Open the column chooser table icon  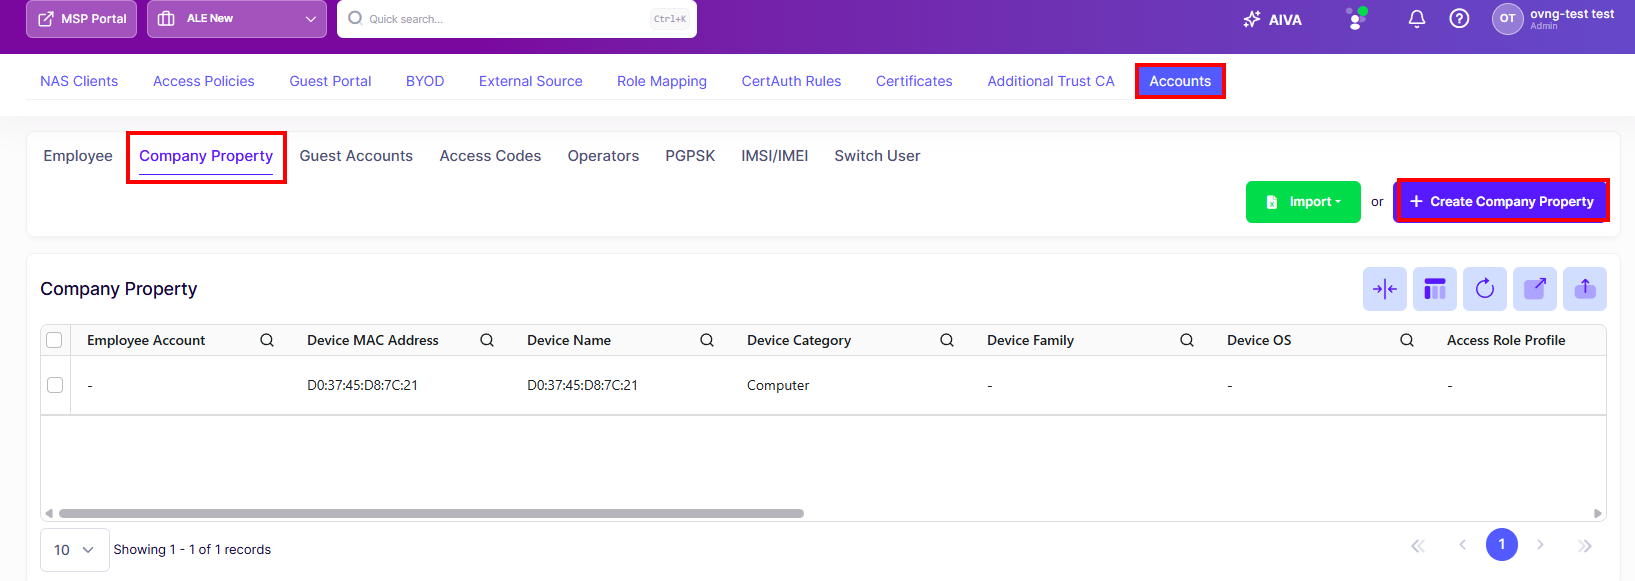pyautogui.click(x=1435, y=289)
